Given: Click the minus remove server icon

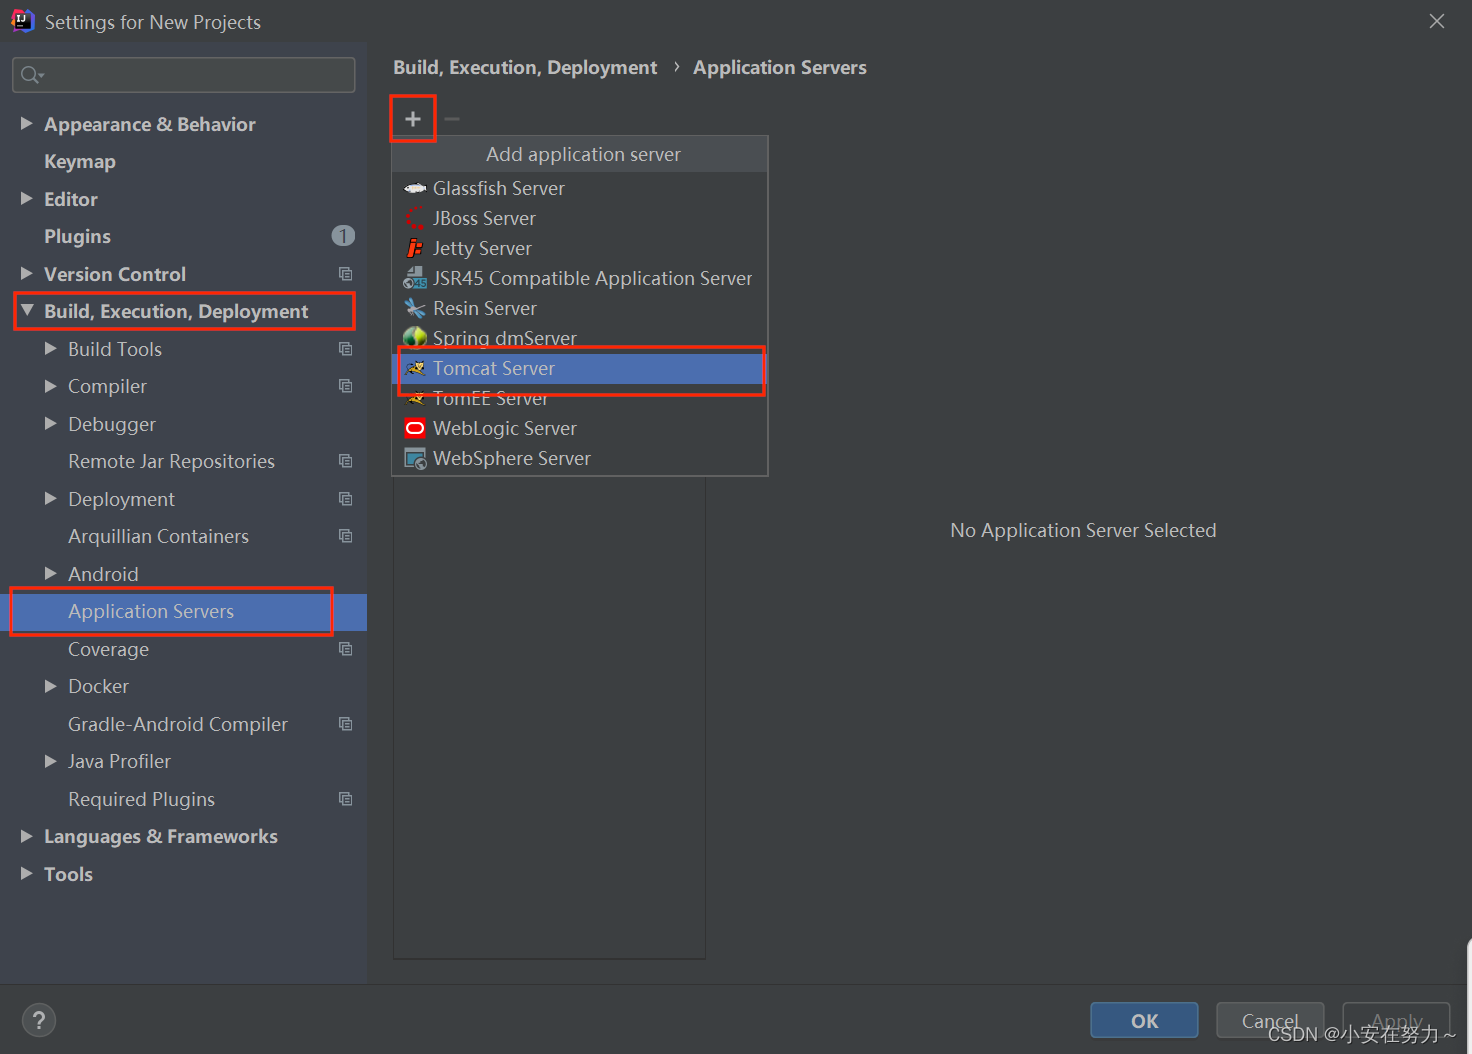Looking at the screenshot, I should (452, 119).
